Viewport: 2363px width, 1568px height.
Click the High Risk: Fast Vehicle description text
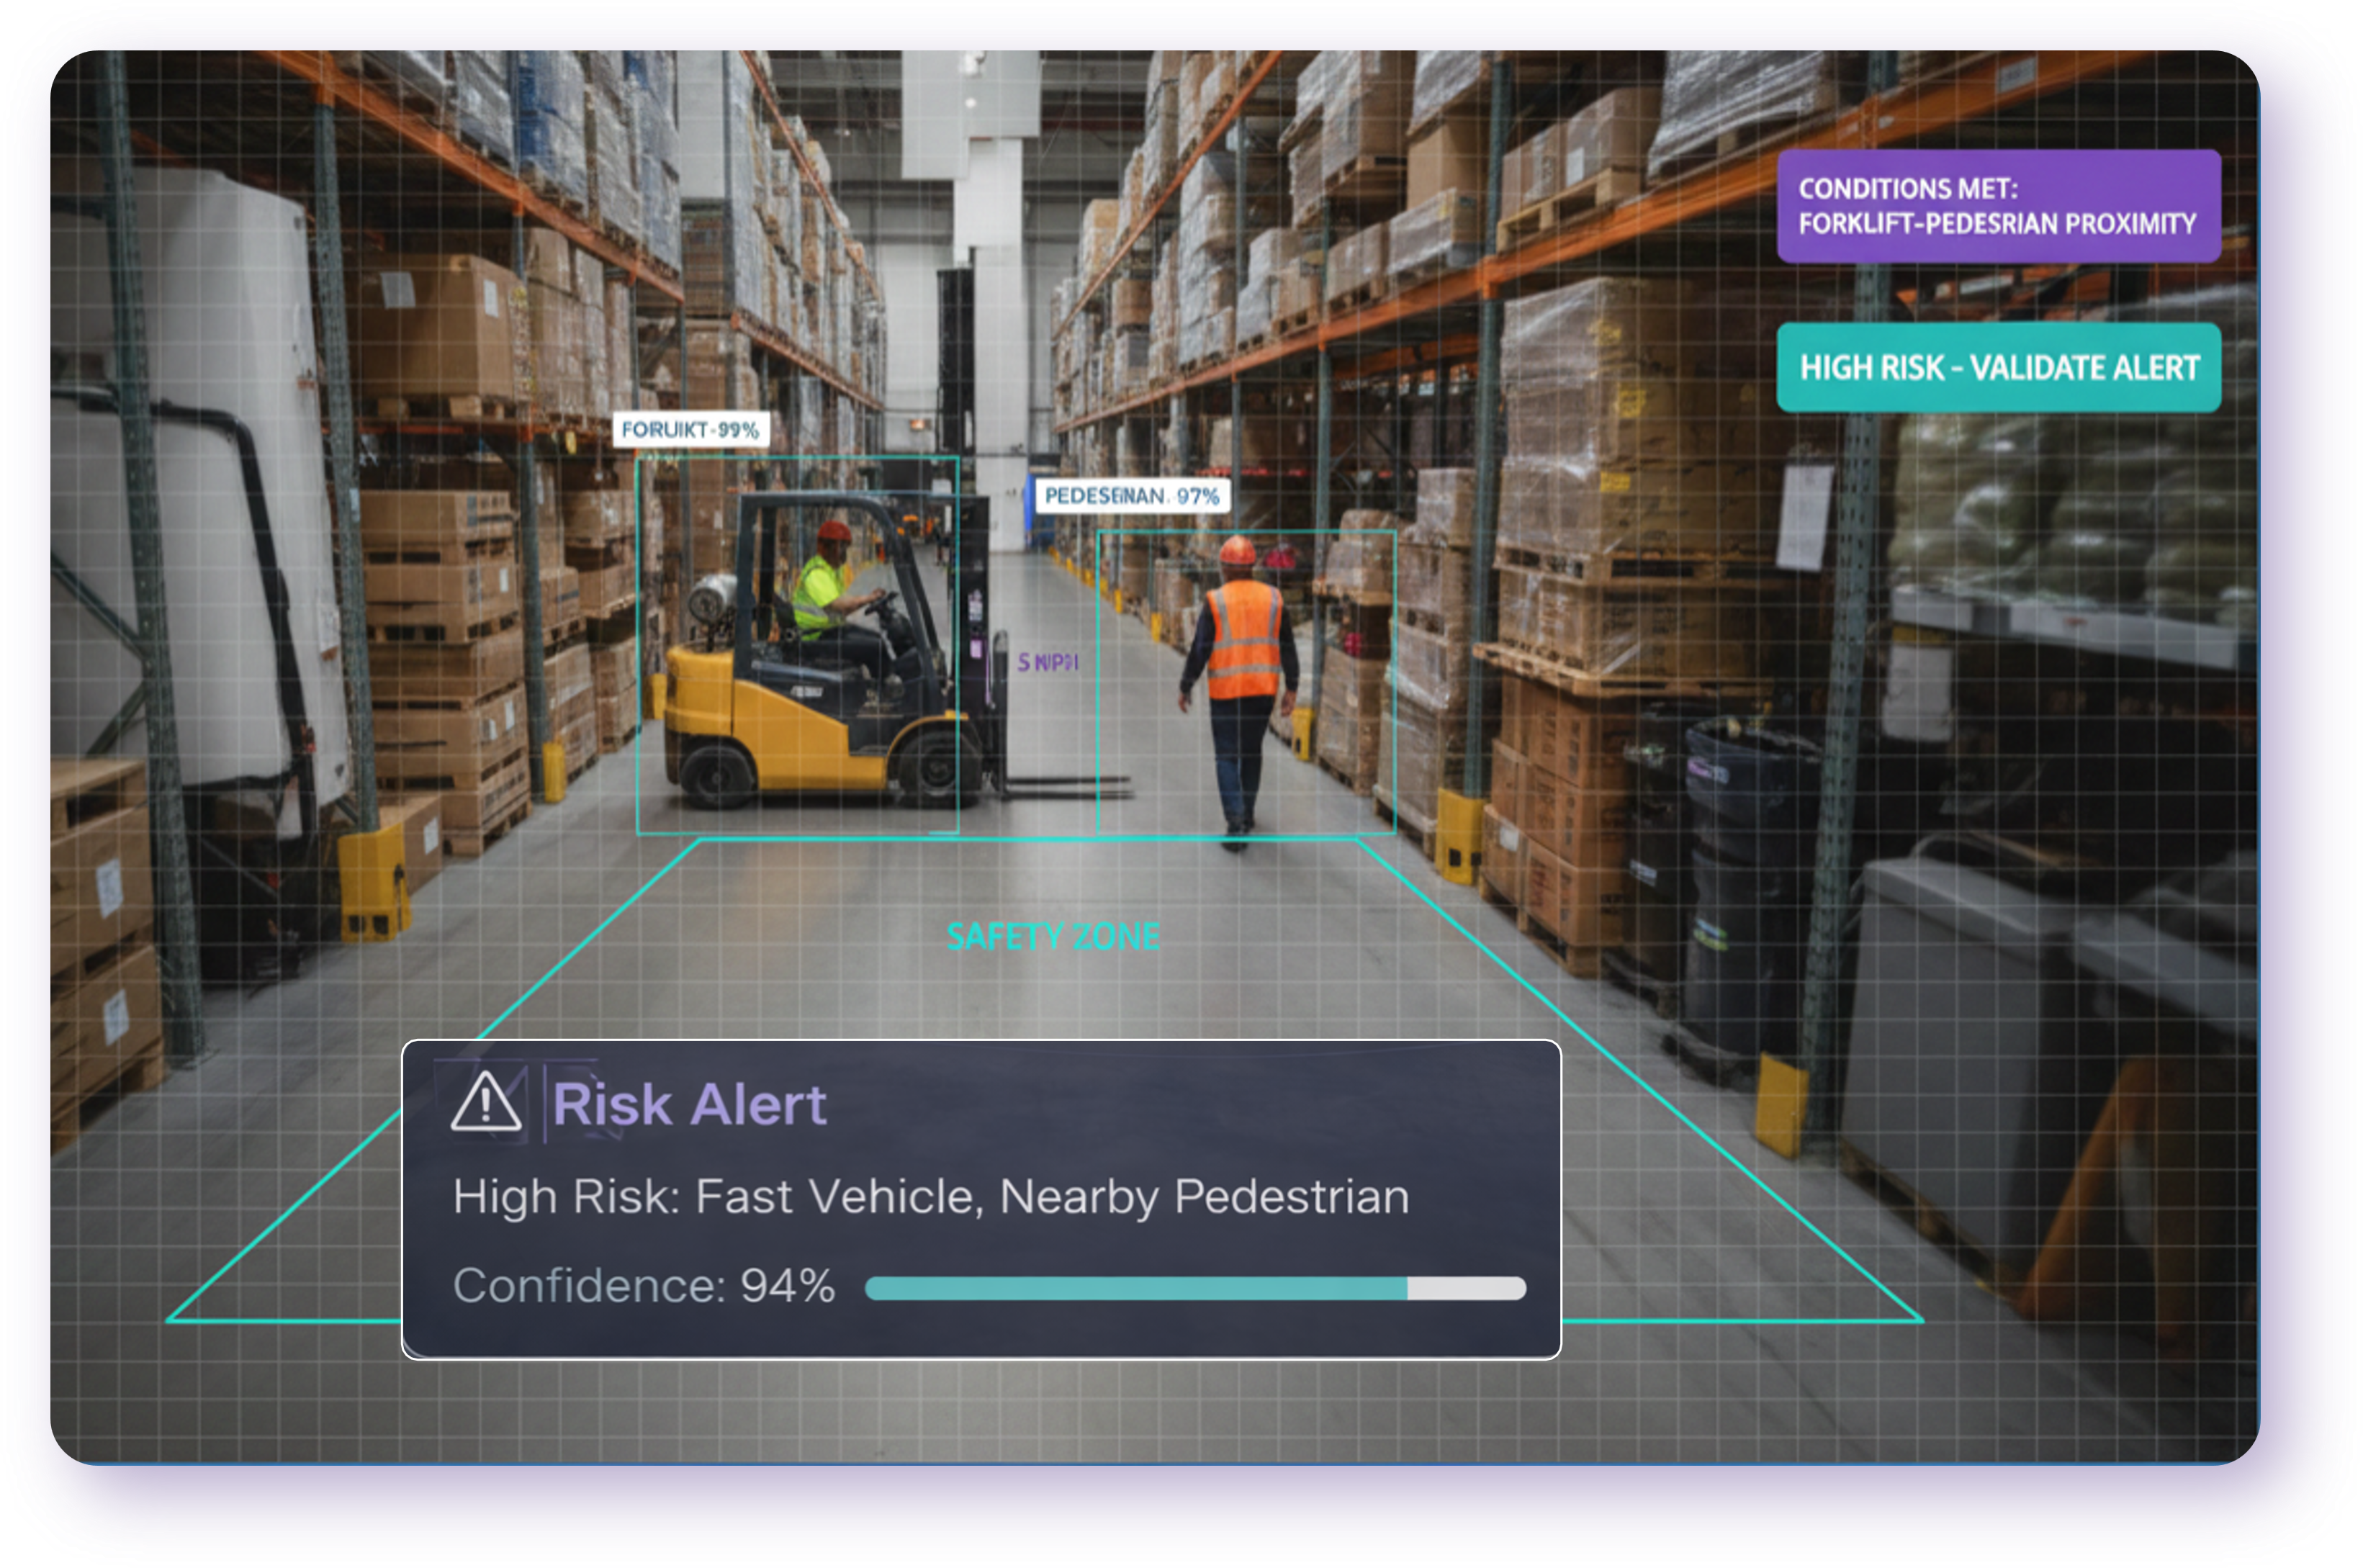[x=930, y=1197]
